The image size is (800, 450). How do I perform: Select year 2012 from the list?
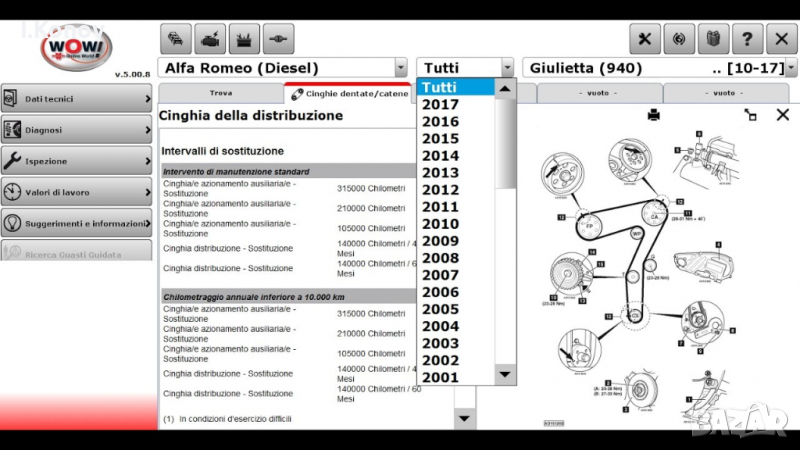(x=440, y=190)
